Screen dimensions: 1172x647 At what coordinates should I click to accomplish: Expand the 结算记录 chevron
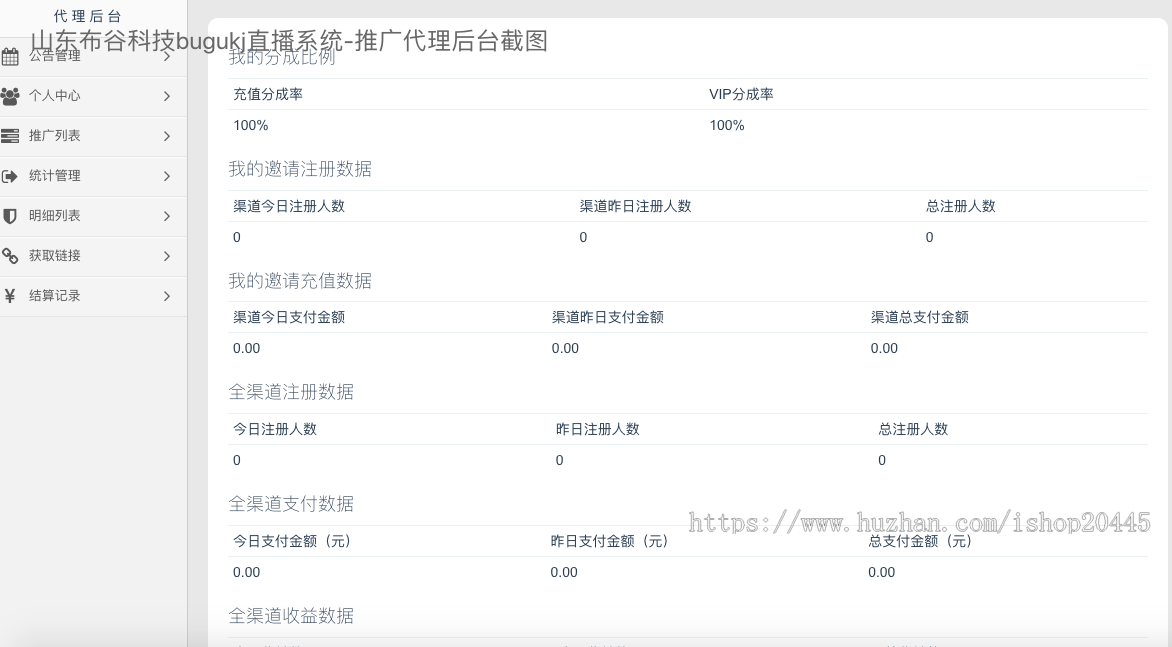tap(167, 297)
